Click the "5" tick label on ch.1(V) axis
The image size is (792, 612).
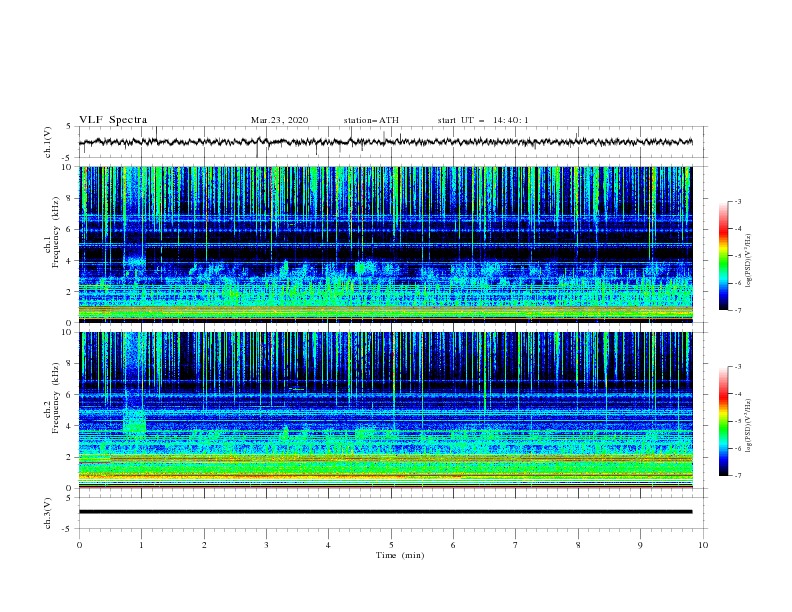click(69, 127)
